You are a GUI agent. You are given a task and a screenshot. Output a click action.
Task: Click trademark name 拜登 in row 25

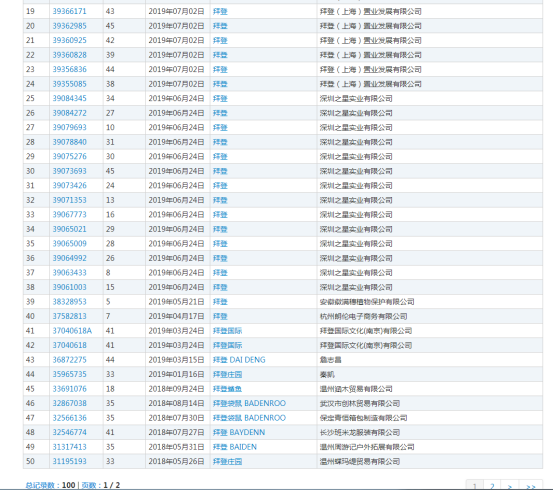point(220,98)
